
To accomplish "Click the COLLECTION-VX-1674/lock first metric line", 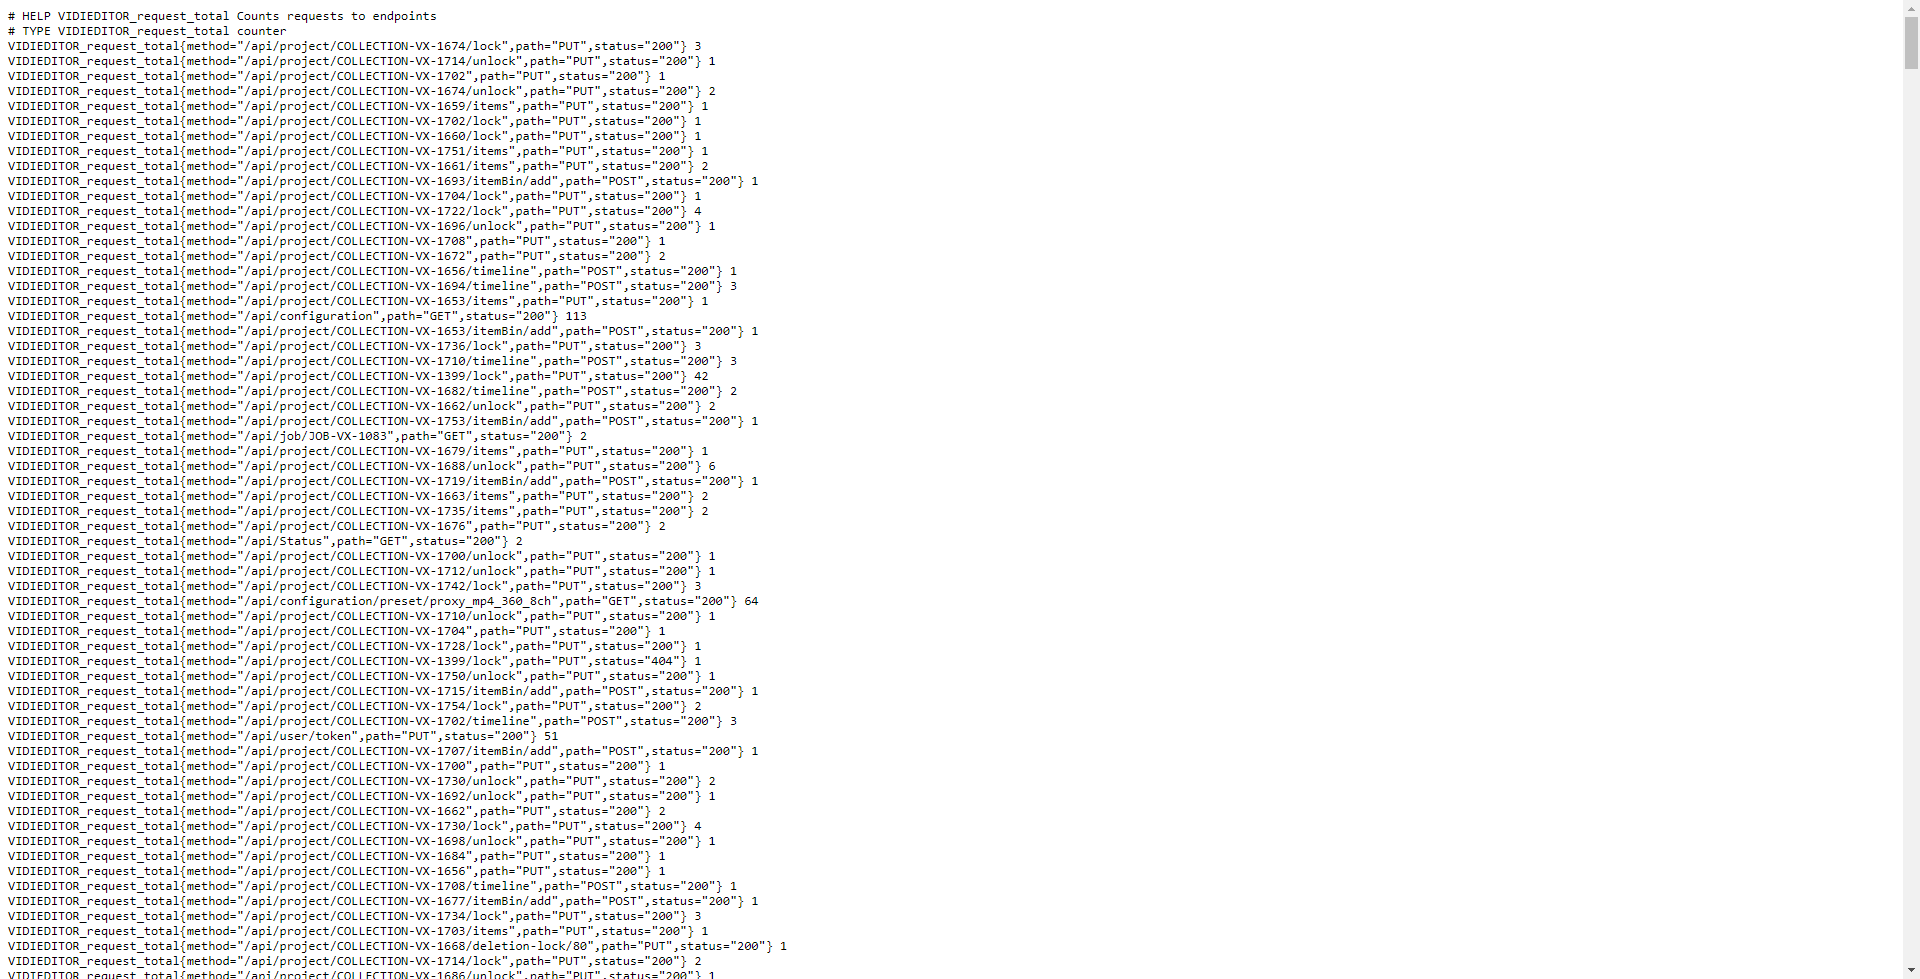I will tap(354, 46).
